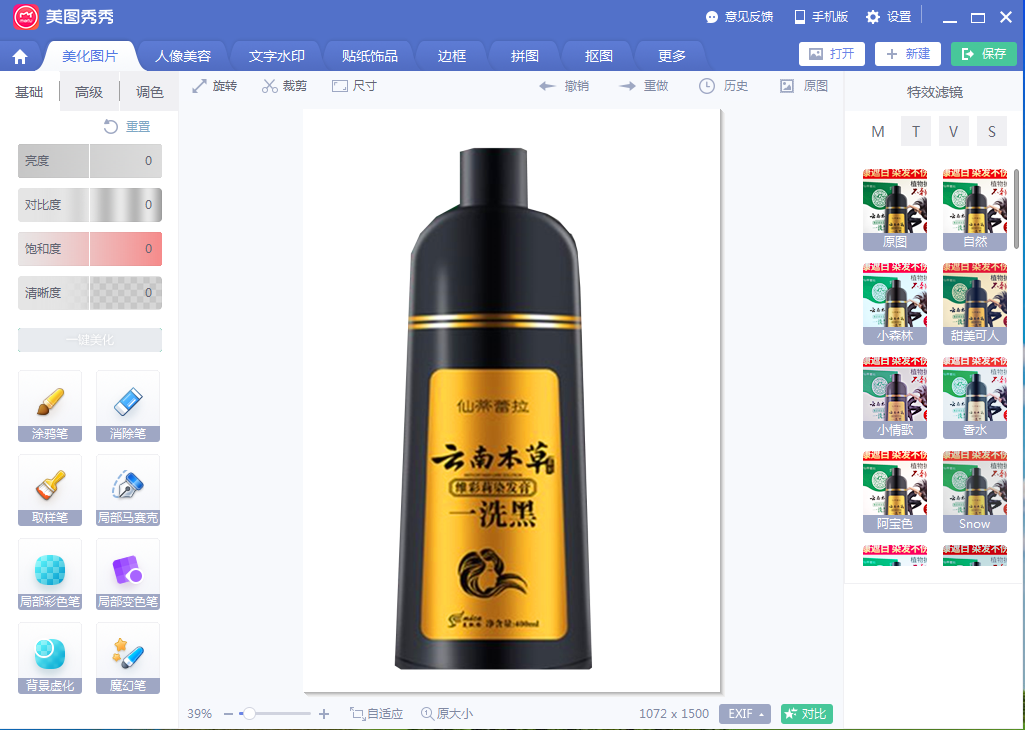Apply 小森林 filter thumbnail
Screen dimensions: 1025x730
click(x=895, y=303)
